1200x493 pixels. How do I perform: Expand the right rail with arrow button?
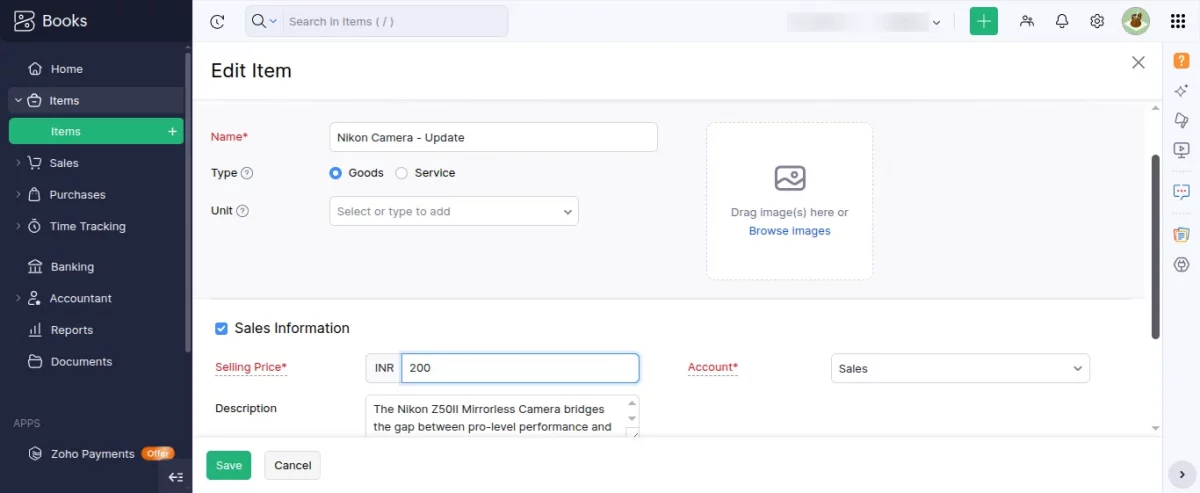pyautogui.click(x=1180, y=474)
